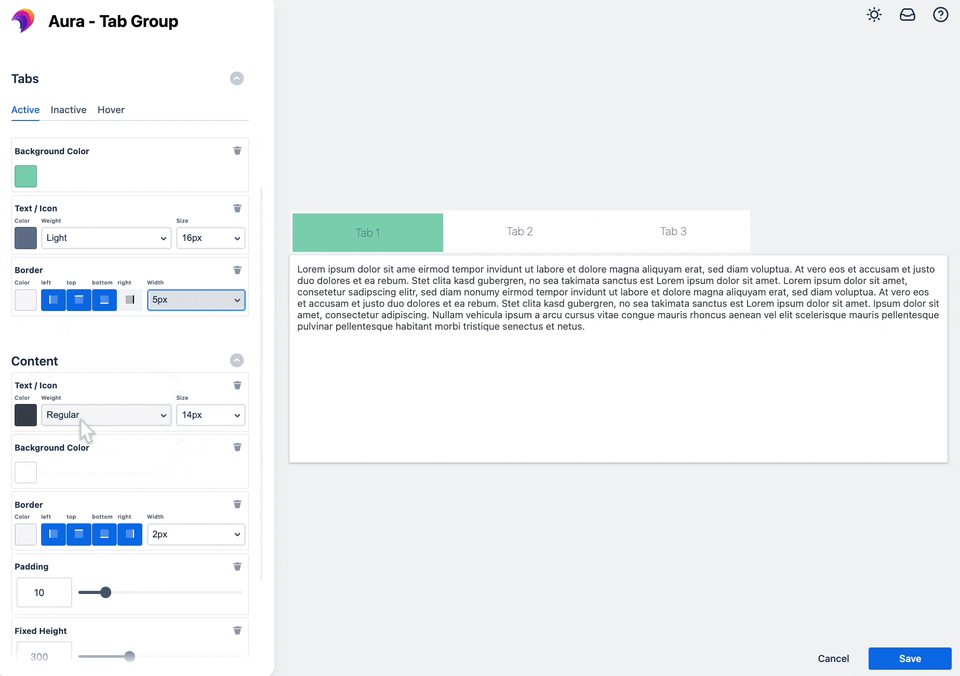Remove the Fixed Height setting
The image size is (960, 676).
[237, 630]
